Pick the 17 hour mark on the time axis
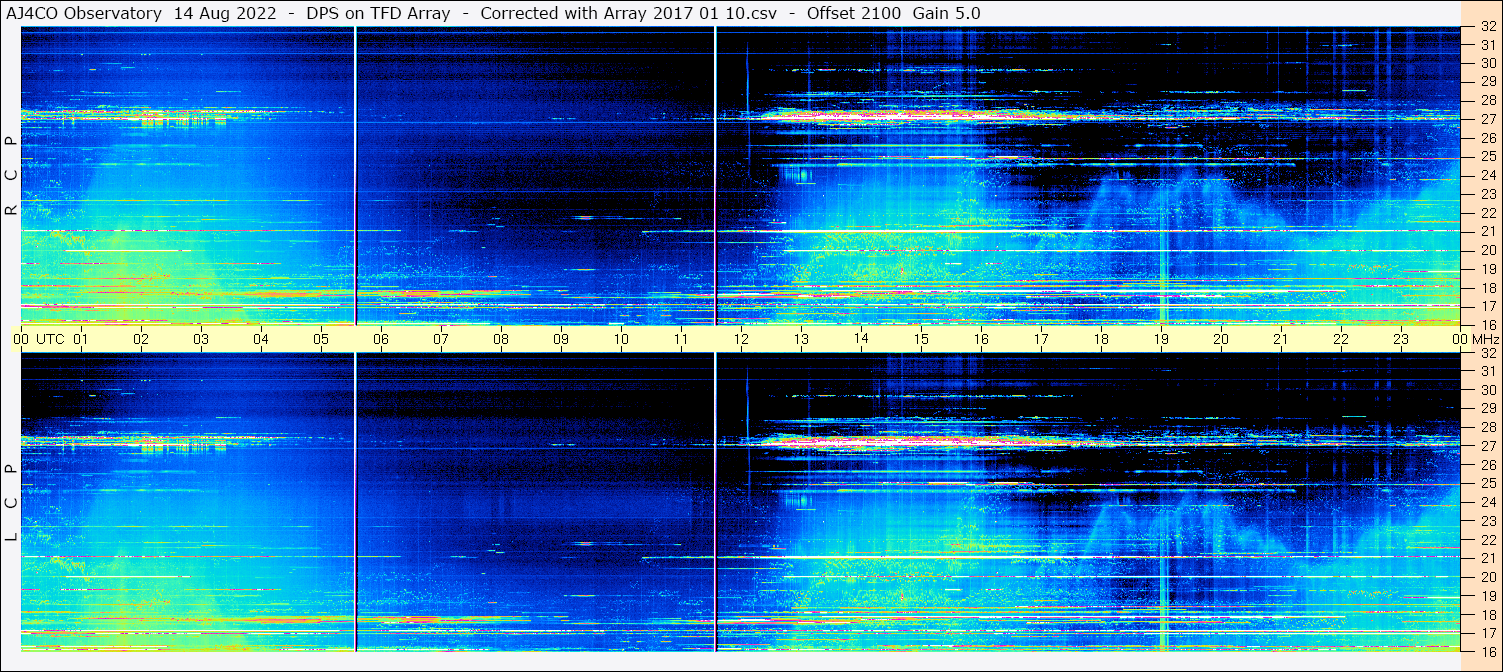Image resolution: width=1503 pixels, height=672 pixels. (1041, 339)
